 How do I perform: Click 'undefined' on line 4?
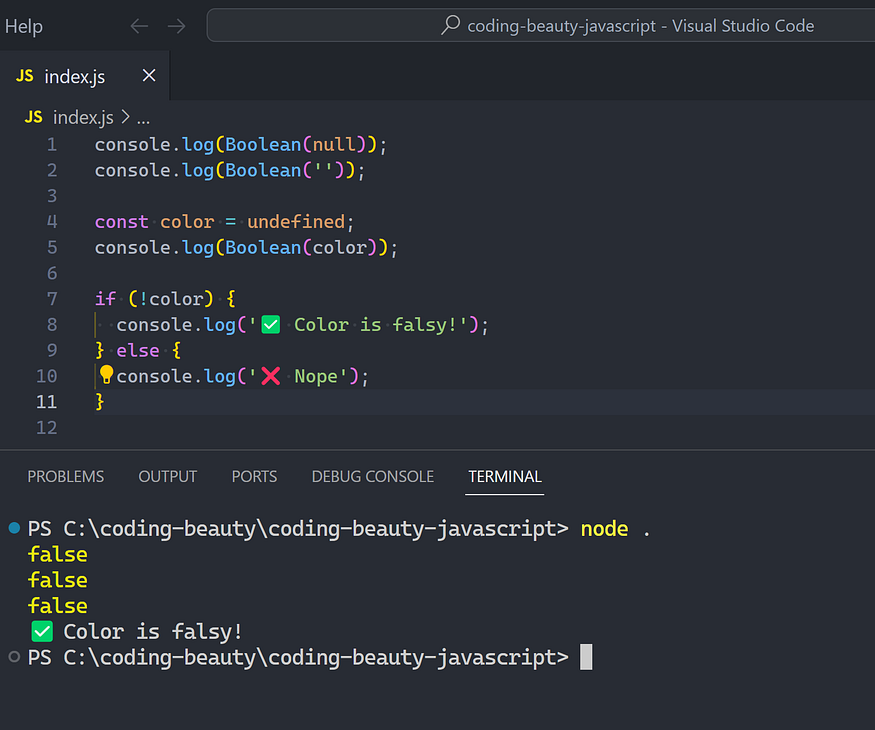coord(296,222)
